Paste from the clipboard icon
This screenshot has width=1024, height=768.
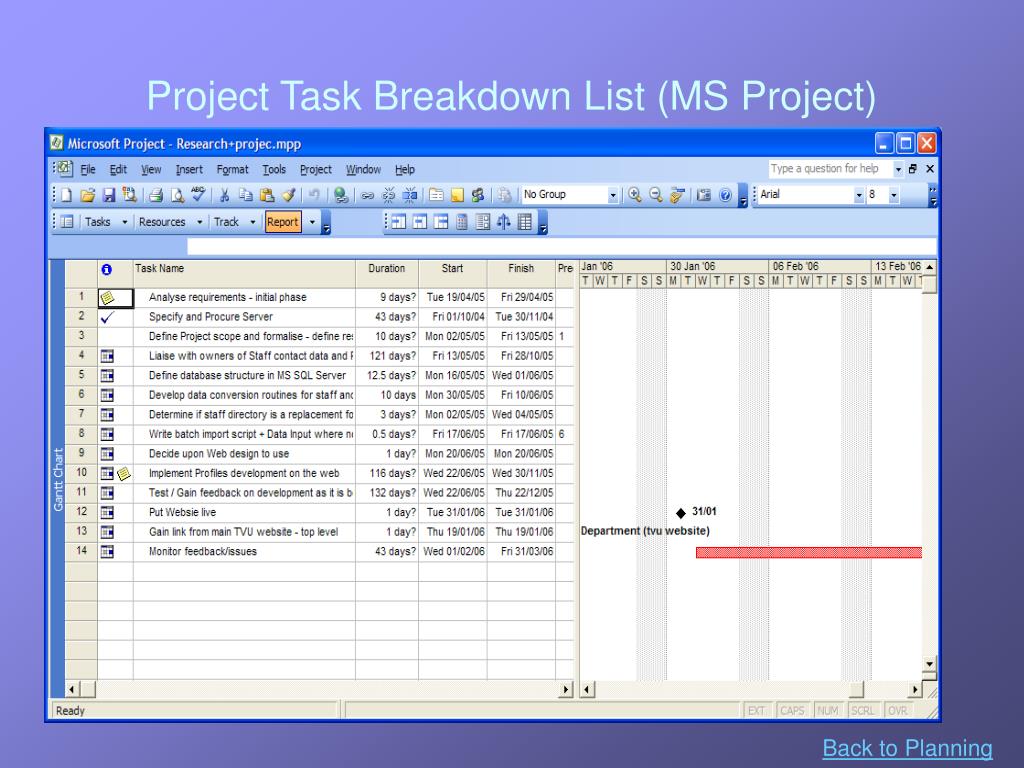coord(266,195)
